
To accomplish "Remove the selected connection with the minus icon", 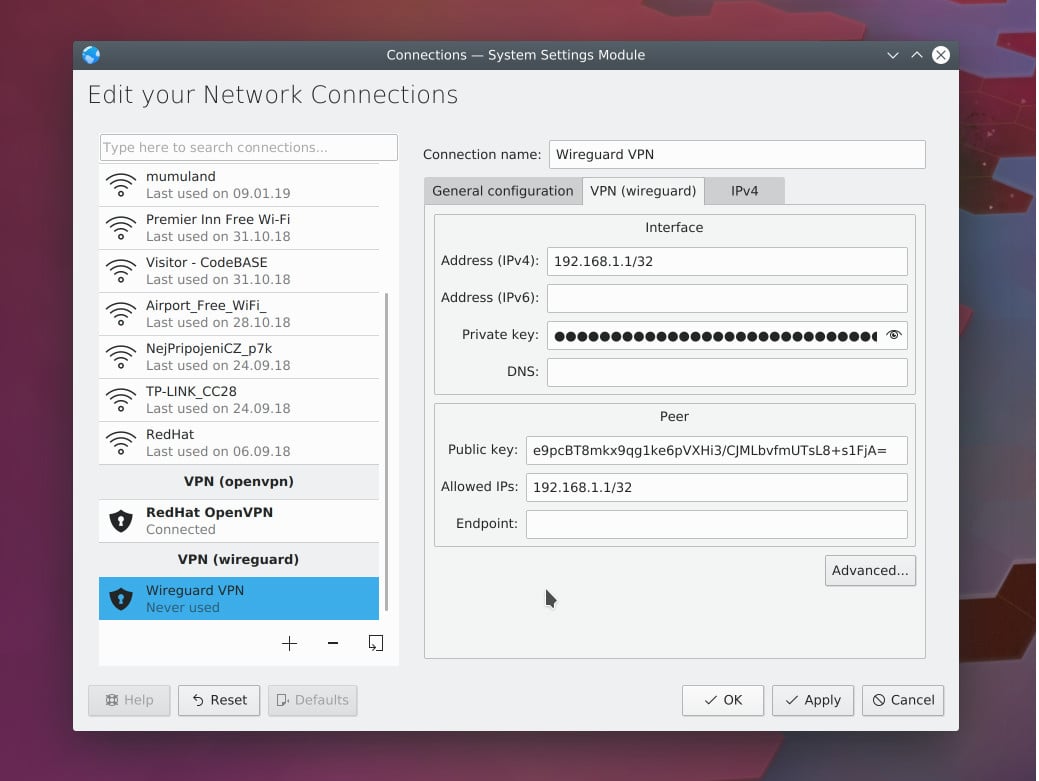I will (x=332, y=643).
